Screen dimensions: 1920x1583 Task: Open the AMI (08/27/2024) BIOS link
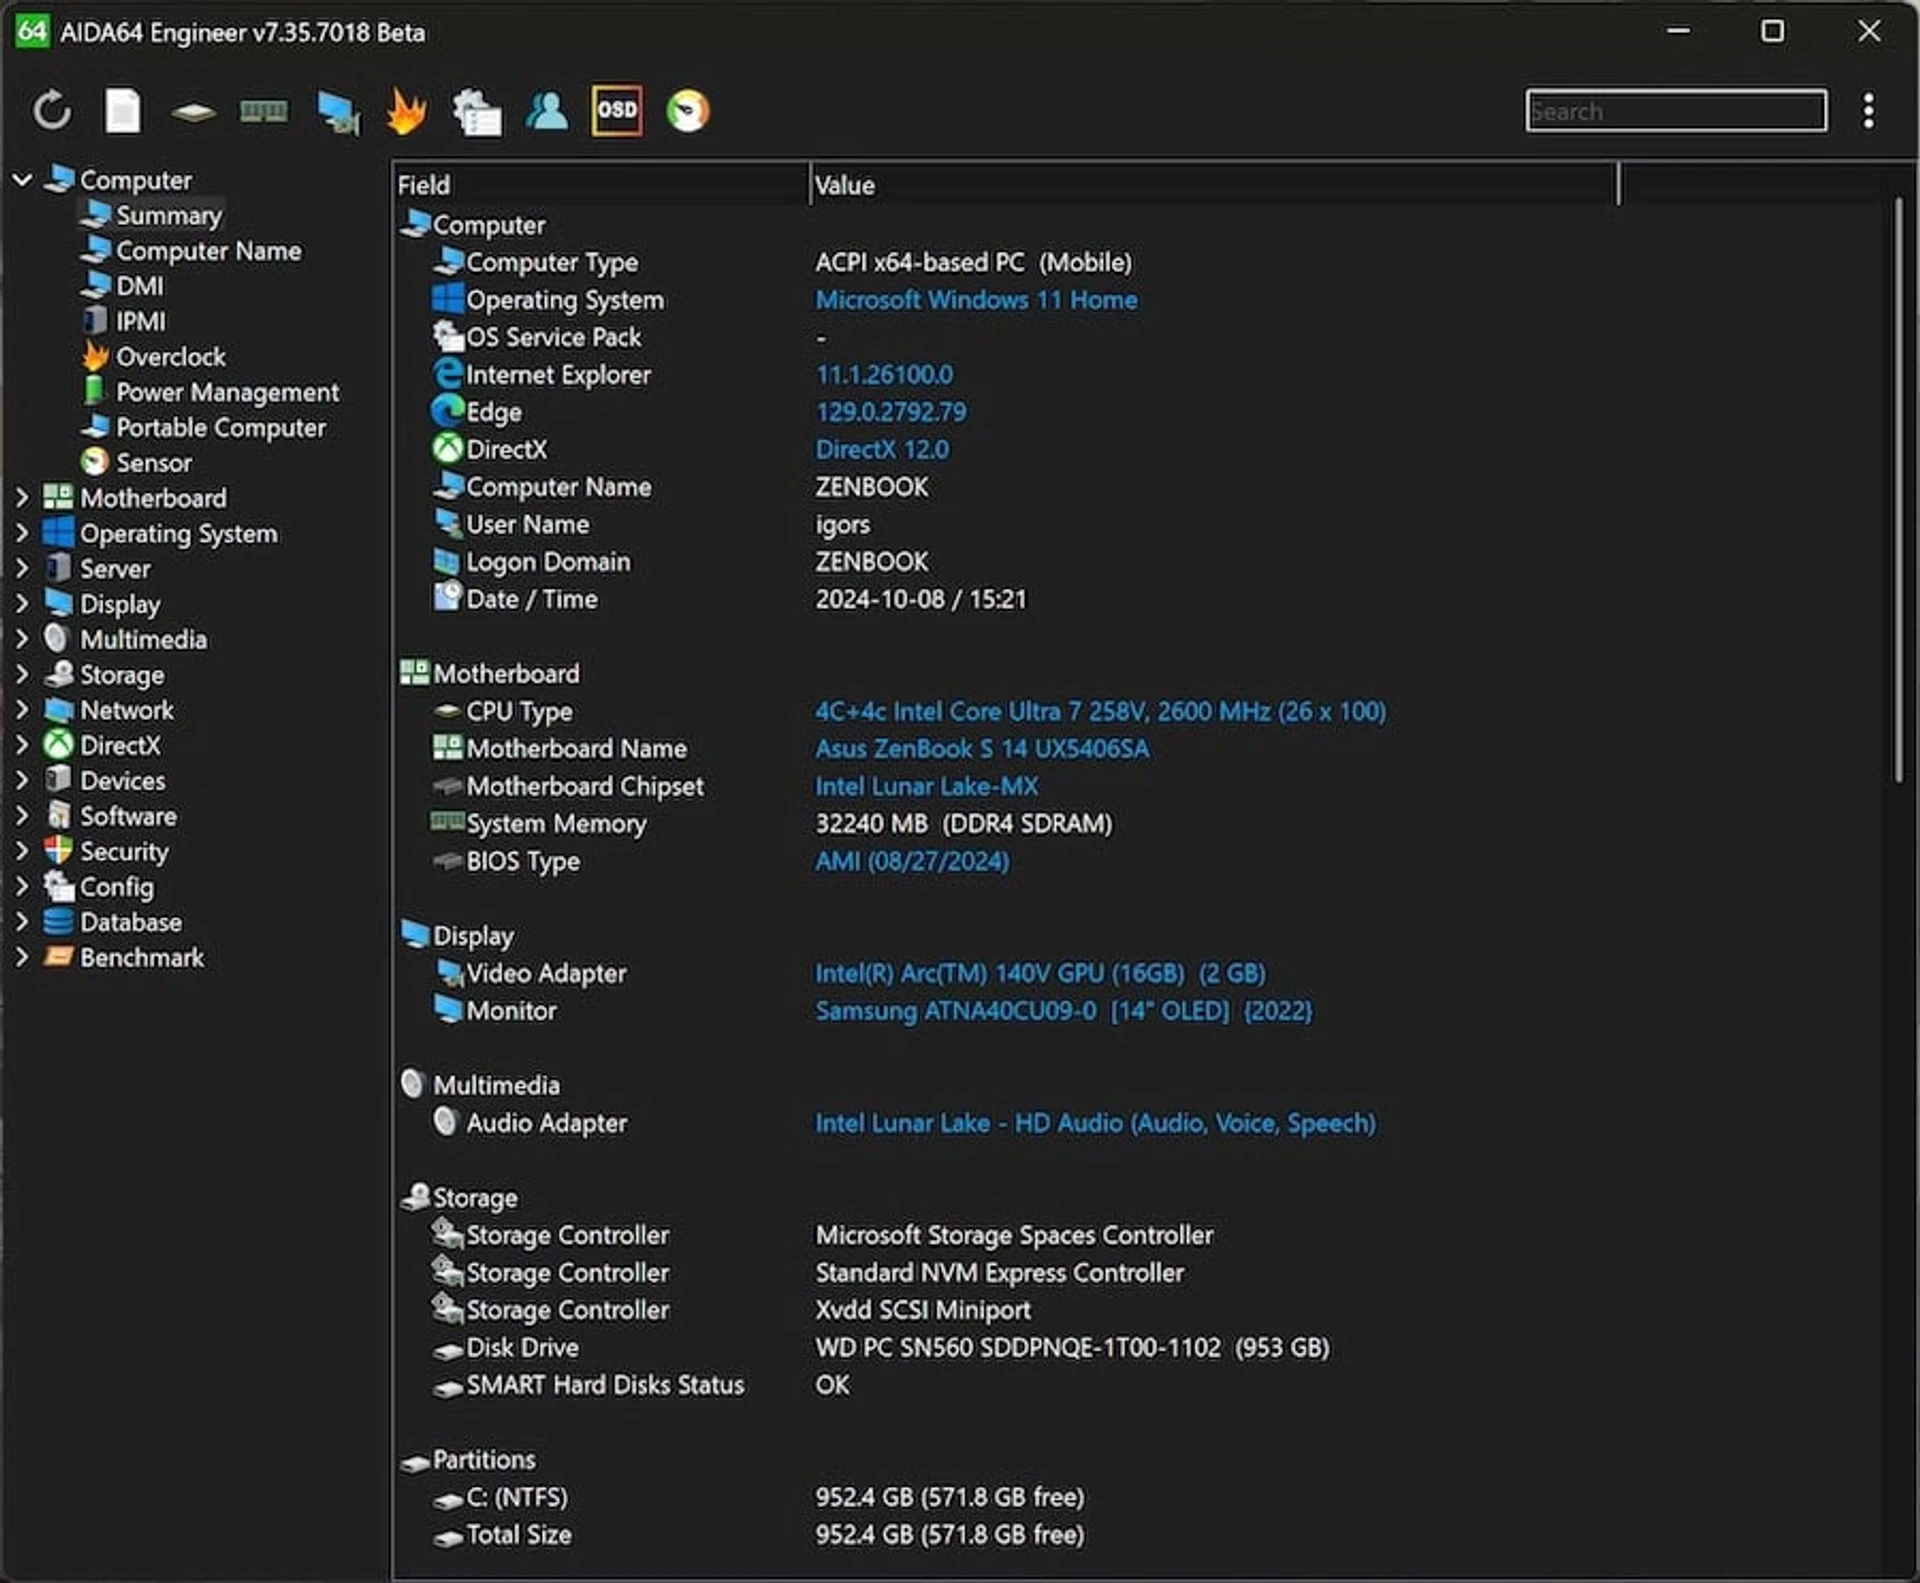coord(912,861)
